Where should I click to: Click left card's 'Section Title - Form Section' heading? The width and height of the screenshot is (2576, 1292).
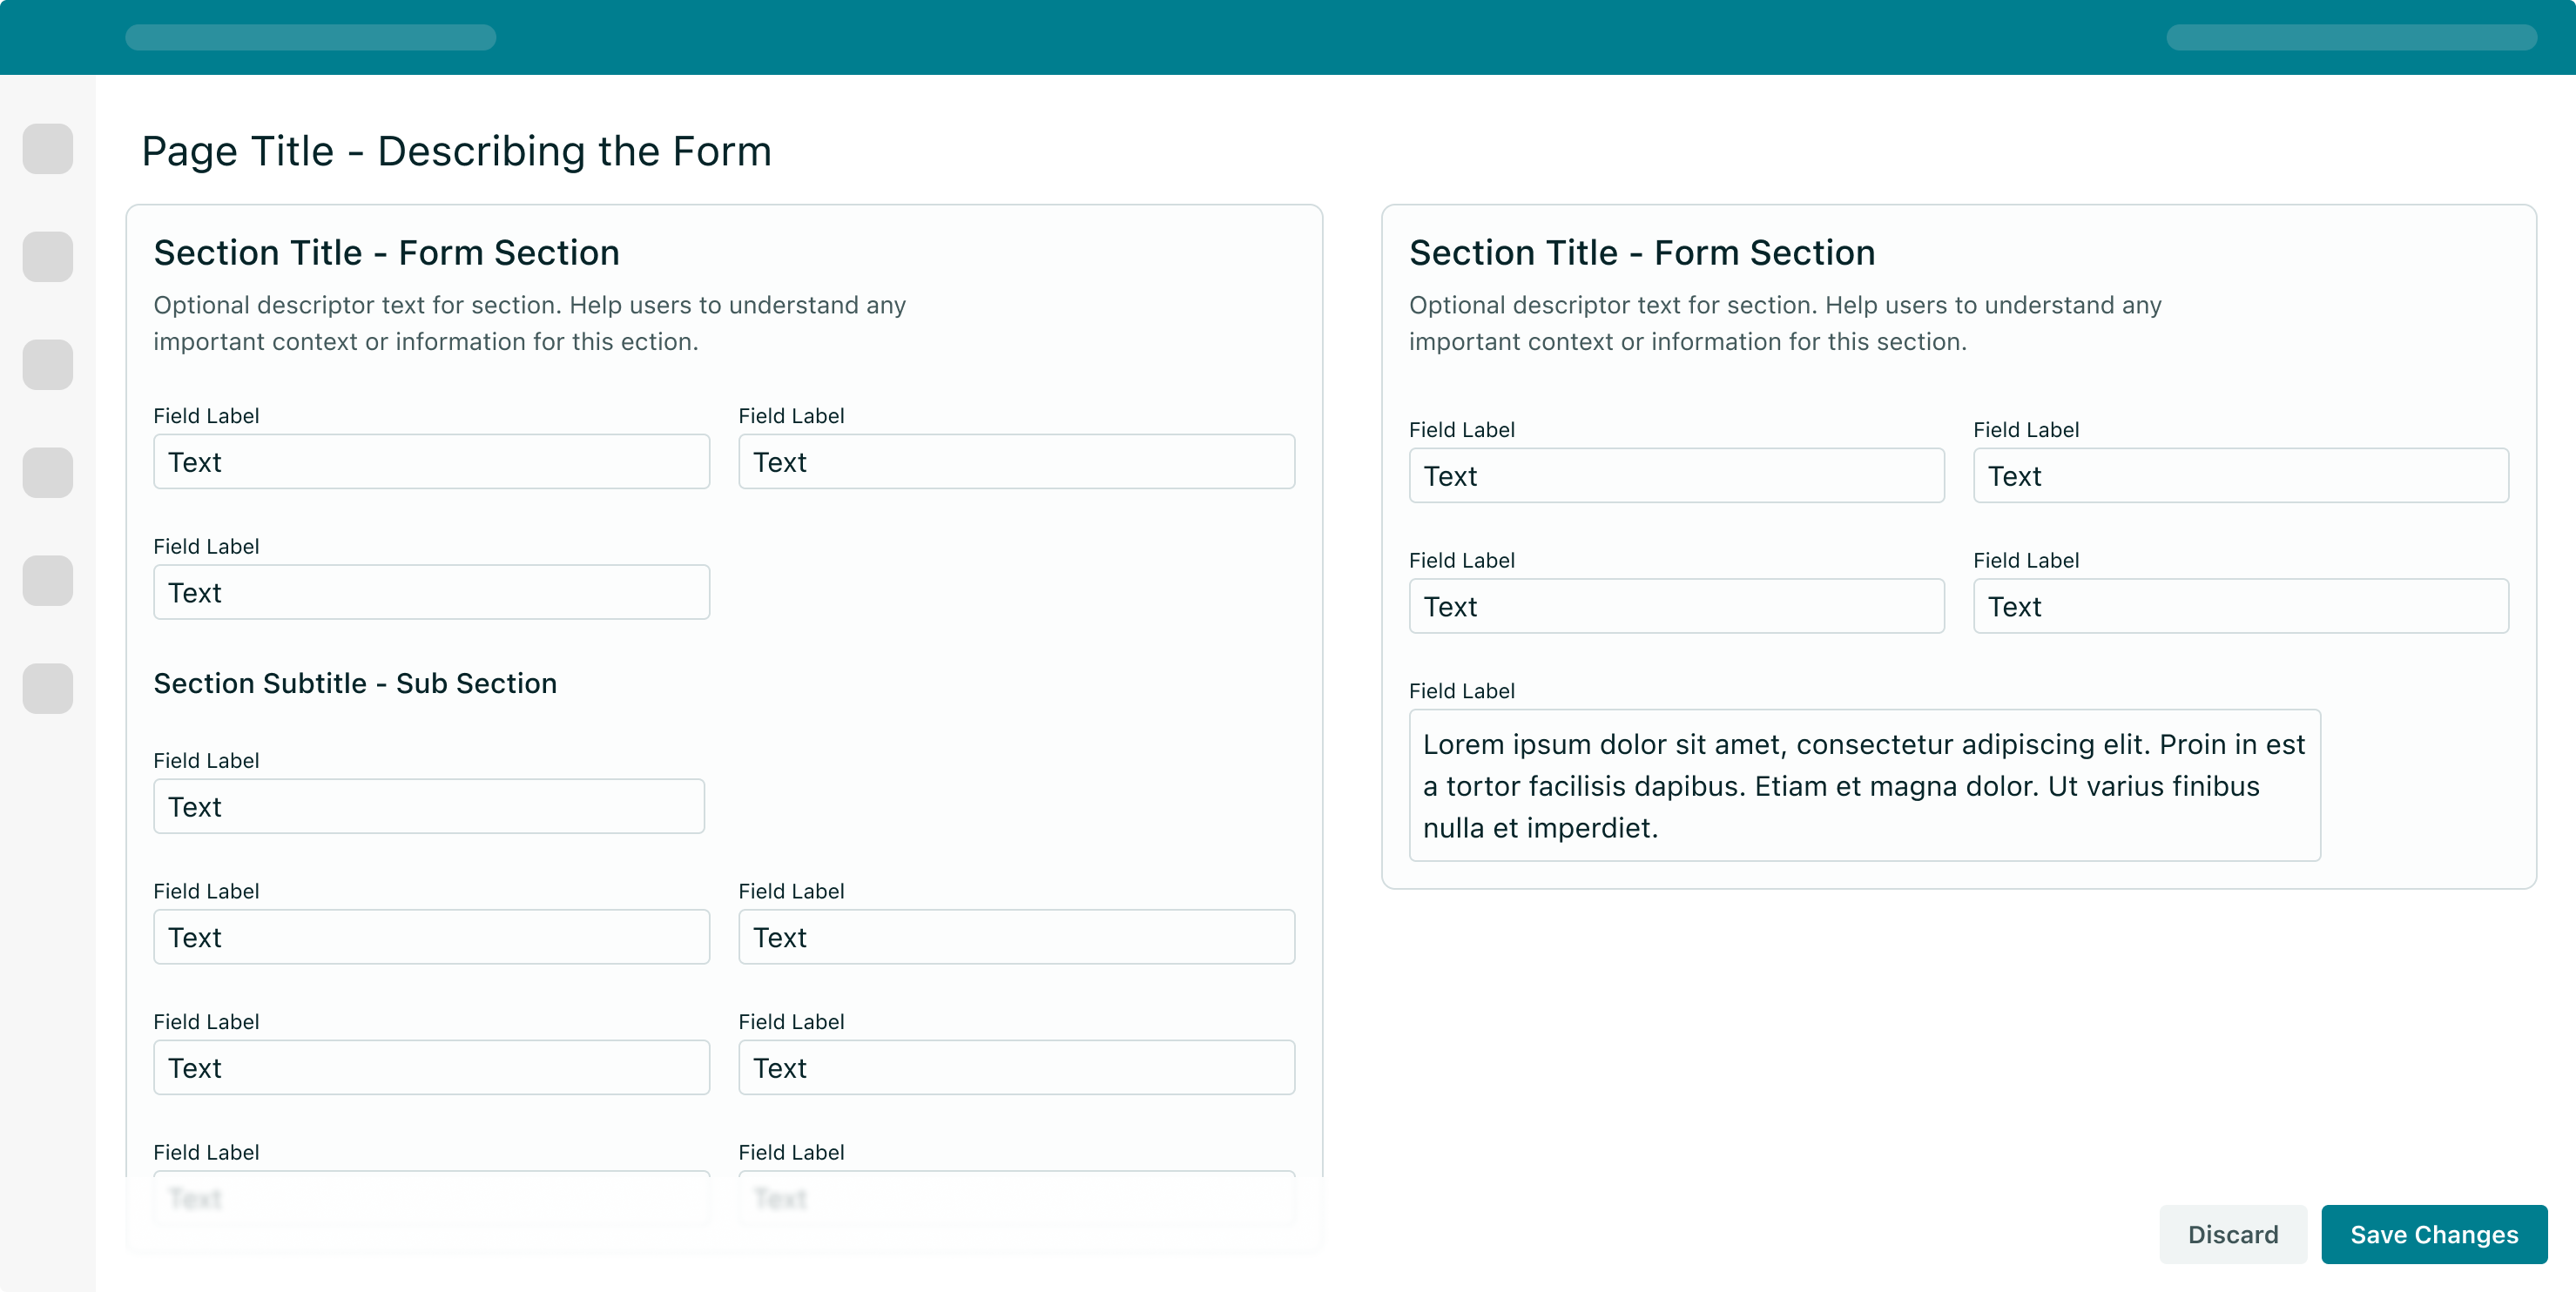(x=387, y=253)
